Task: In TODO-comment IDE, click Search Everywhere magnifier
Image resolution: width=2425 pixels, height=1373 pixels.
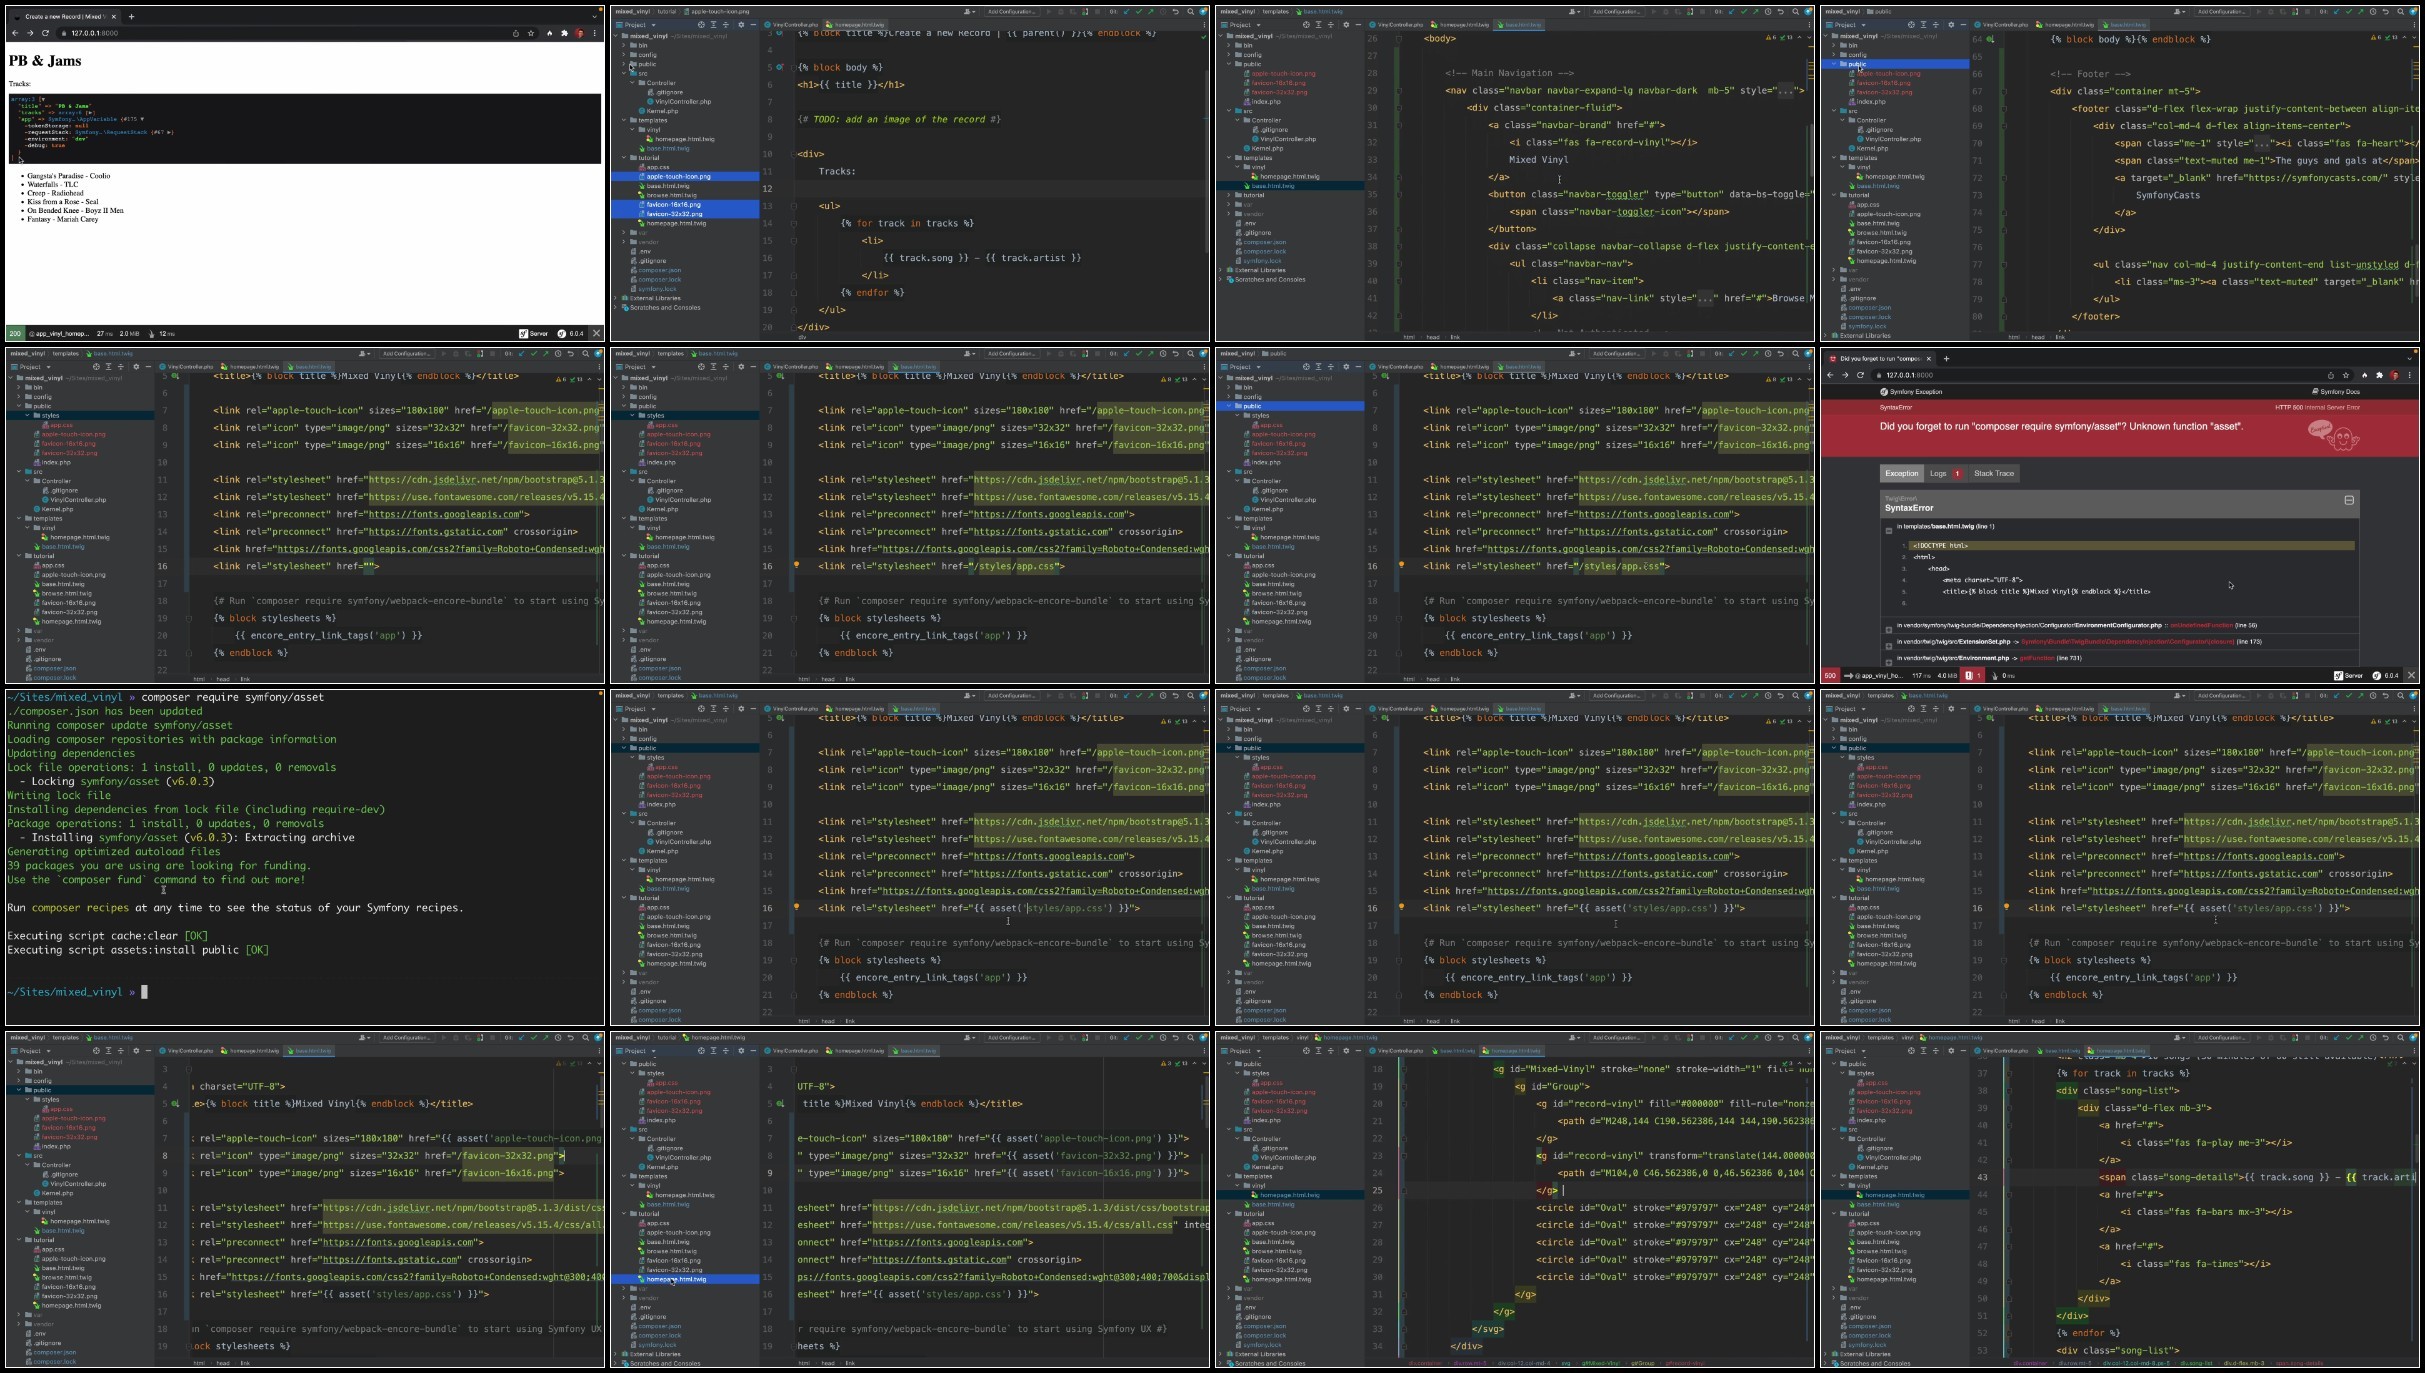Action: pyautogui.click(x=1191, y=12)
